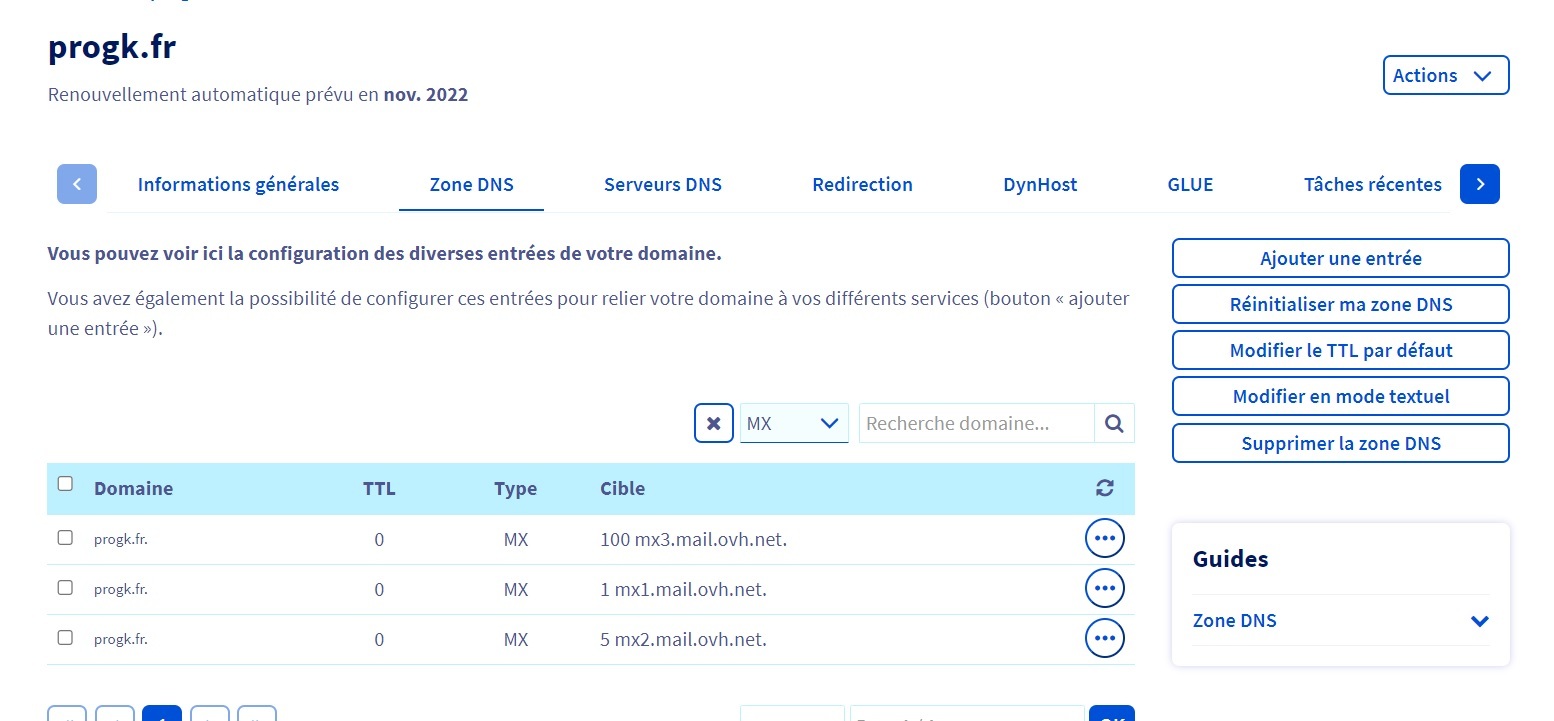The width and height of the screenshot is (1554, 721).
Task: Click Modifier en mode textuel button
Action: tap(1340, 396)
